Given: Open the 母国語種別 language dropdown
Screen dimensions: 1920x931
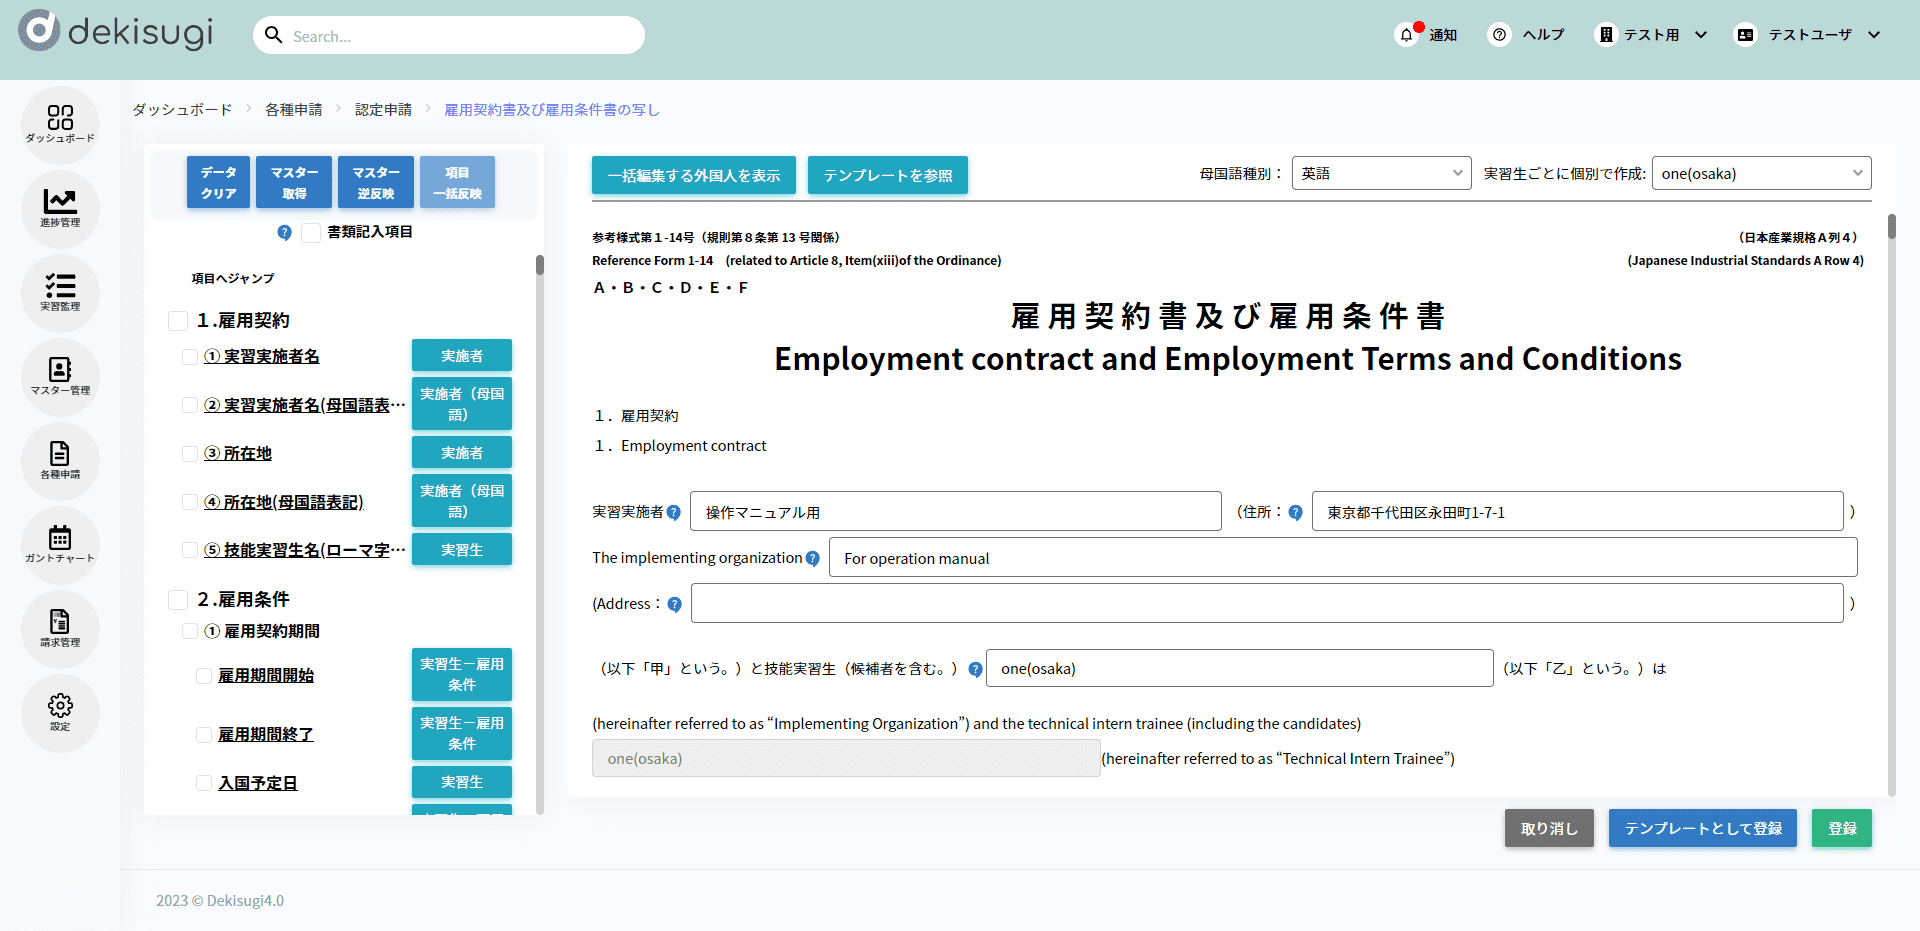Looking at the screenshot, I should pos(1380,173).
